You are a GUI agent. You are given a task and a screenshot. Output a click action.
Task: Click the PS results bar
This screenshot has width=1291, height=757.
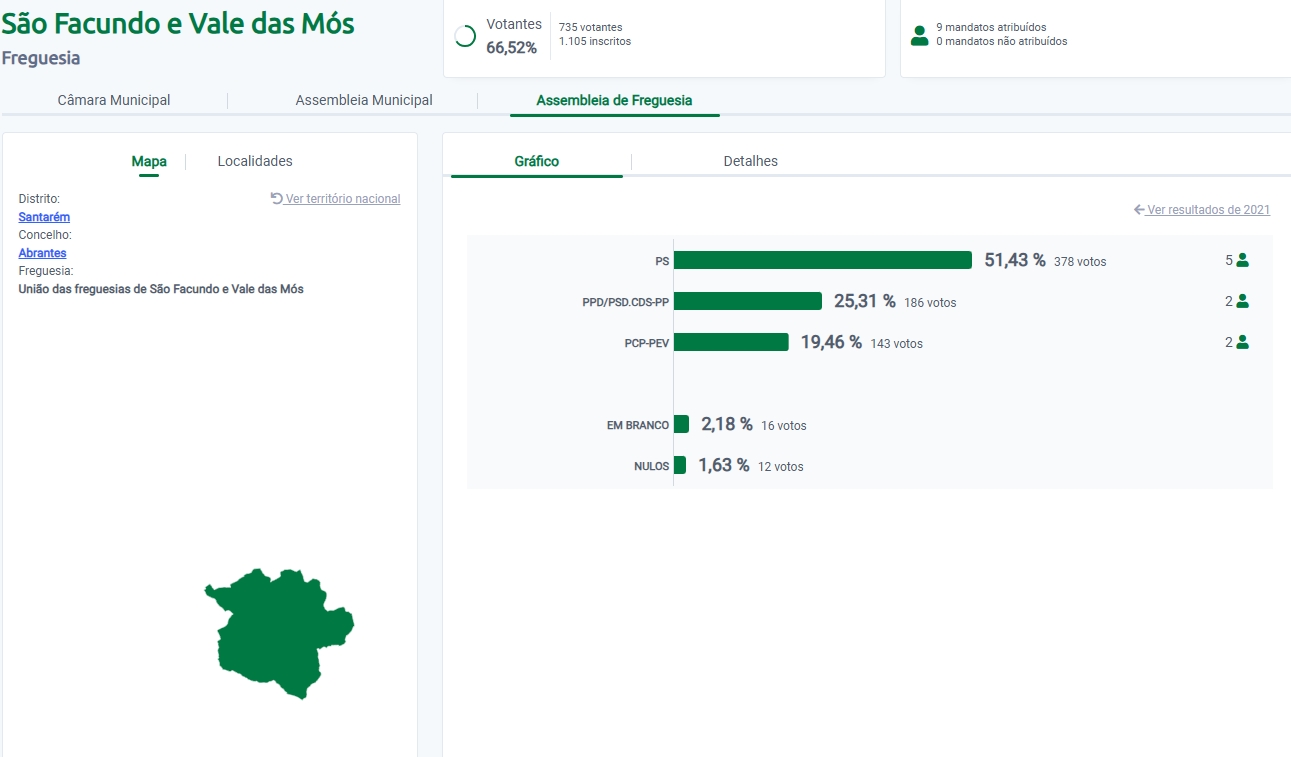click(822, 260)
